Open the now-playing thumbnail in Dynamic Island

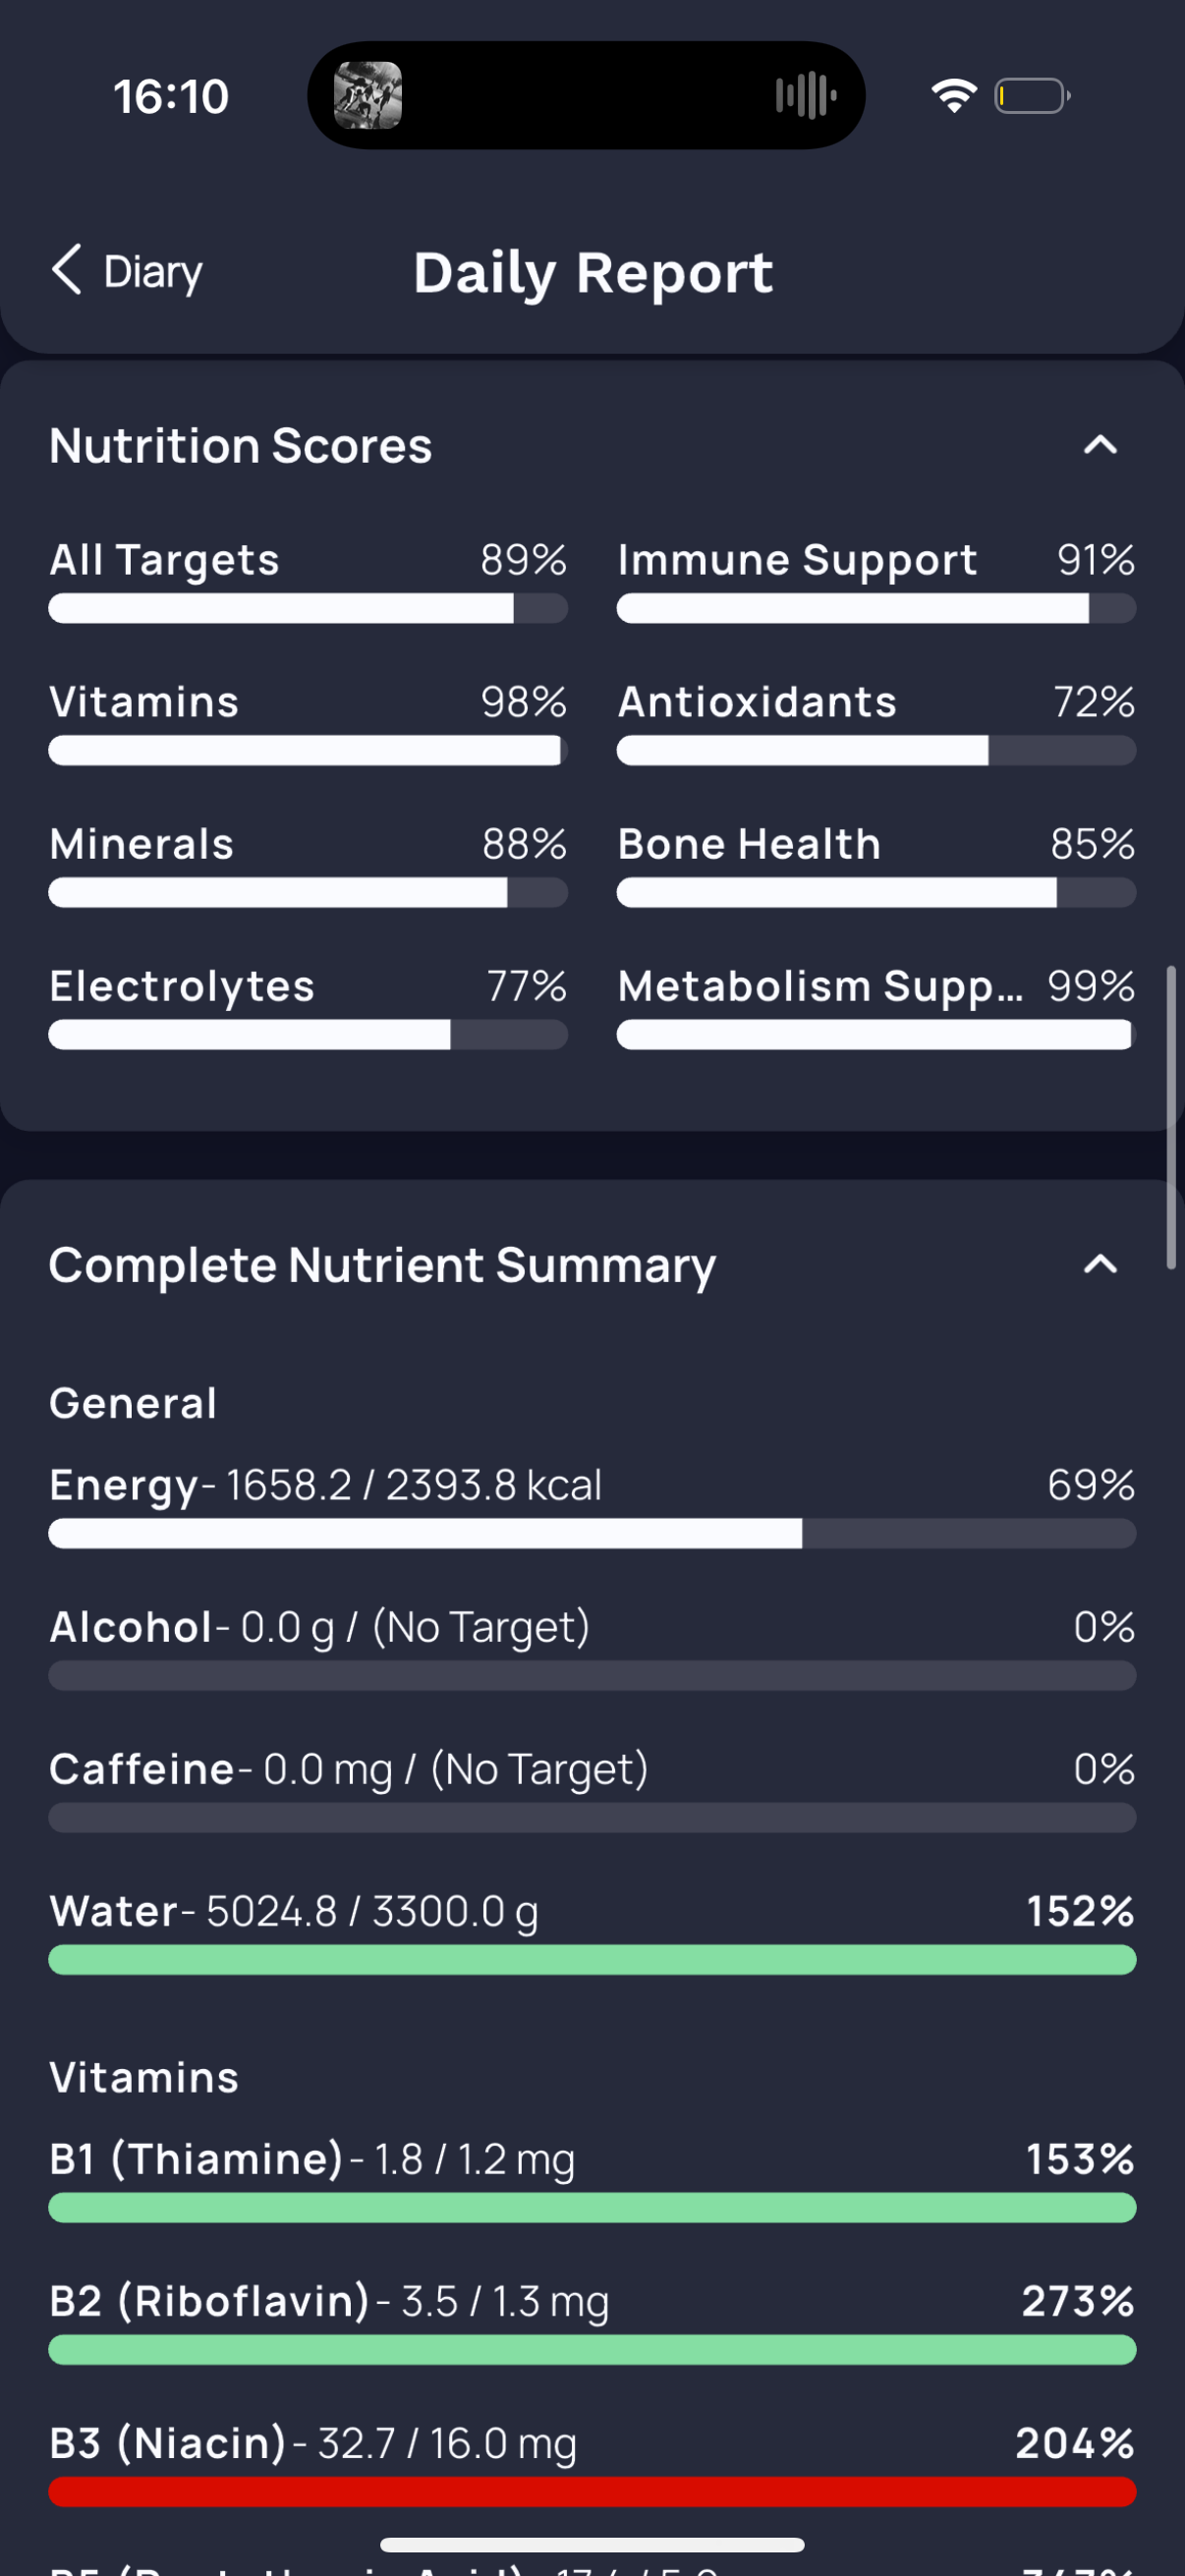point(367,96)
